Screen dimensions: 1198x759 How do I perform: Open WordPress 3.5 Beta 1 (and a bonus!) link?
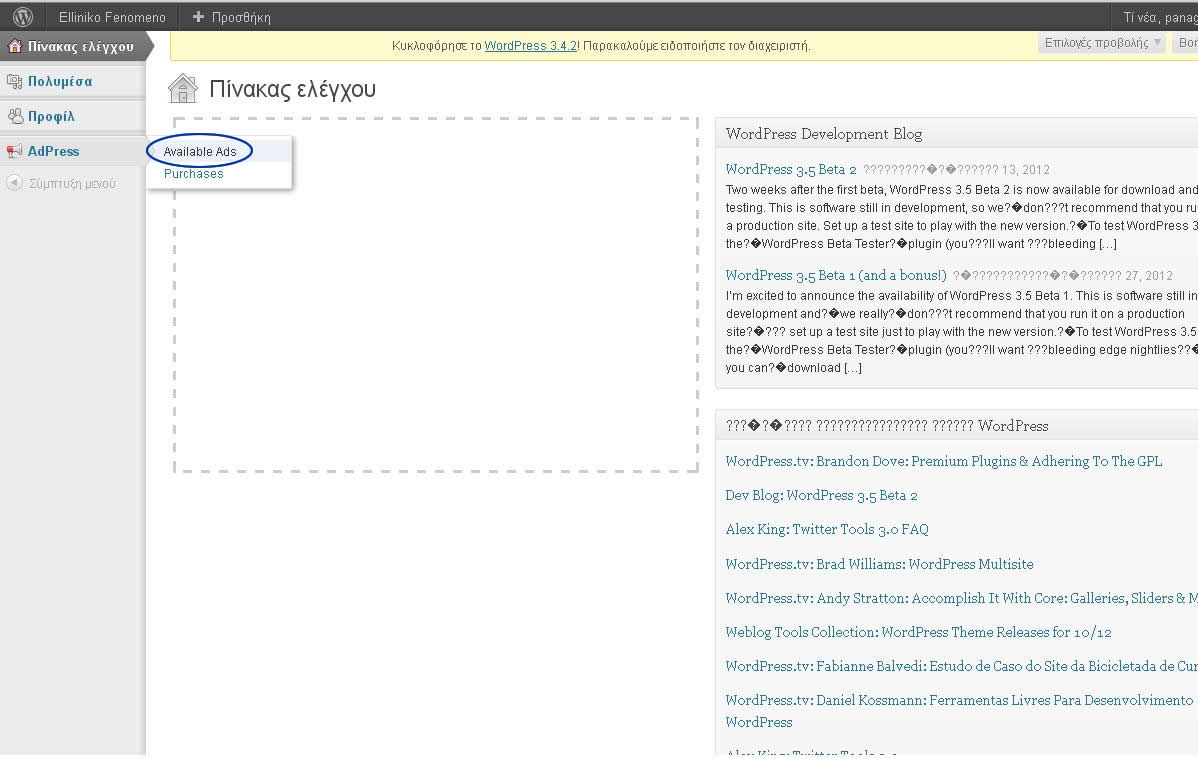835,275
